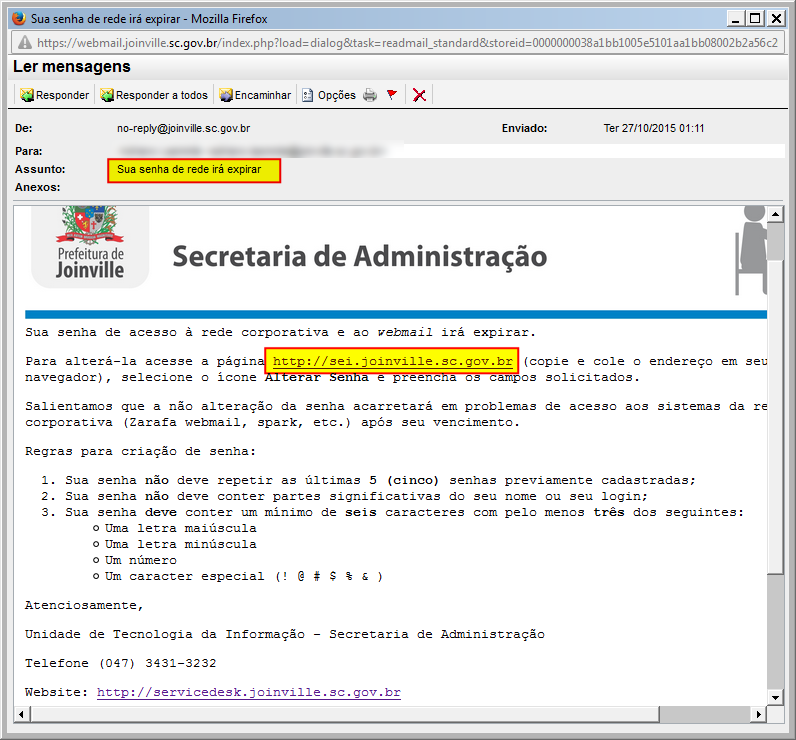Viewport: 796px width, 740px height.
Task: Click the Responder reply button
Action: (x=55, y=95)
